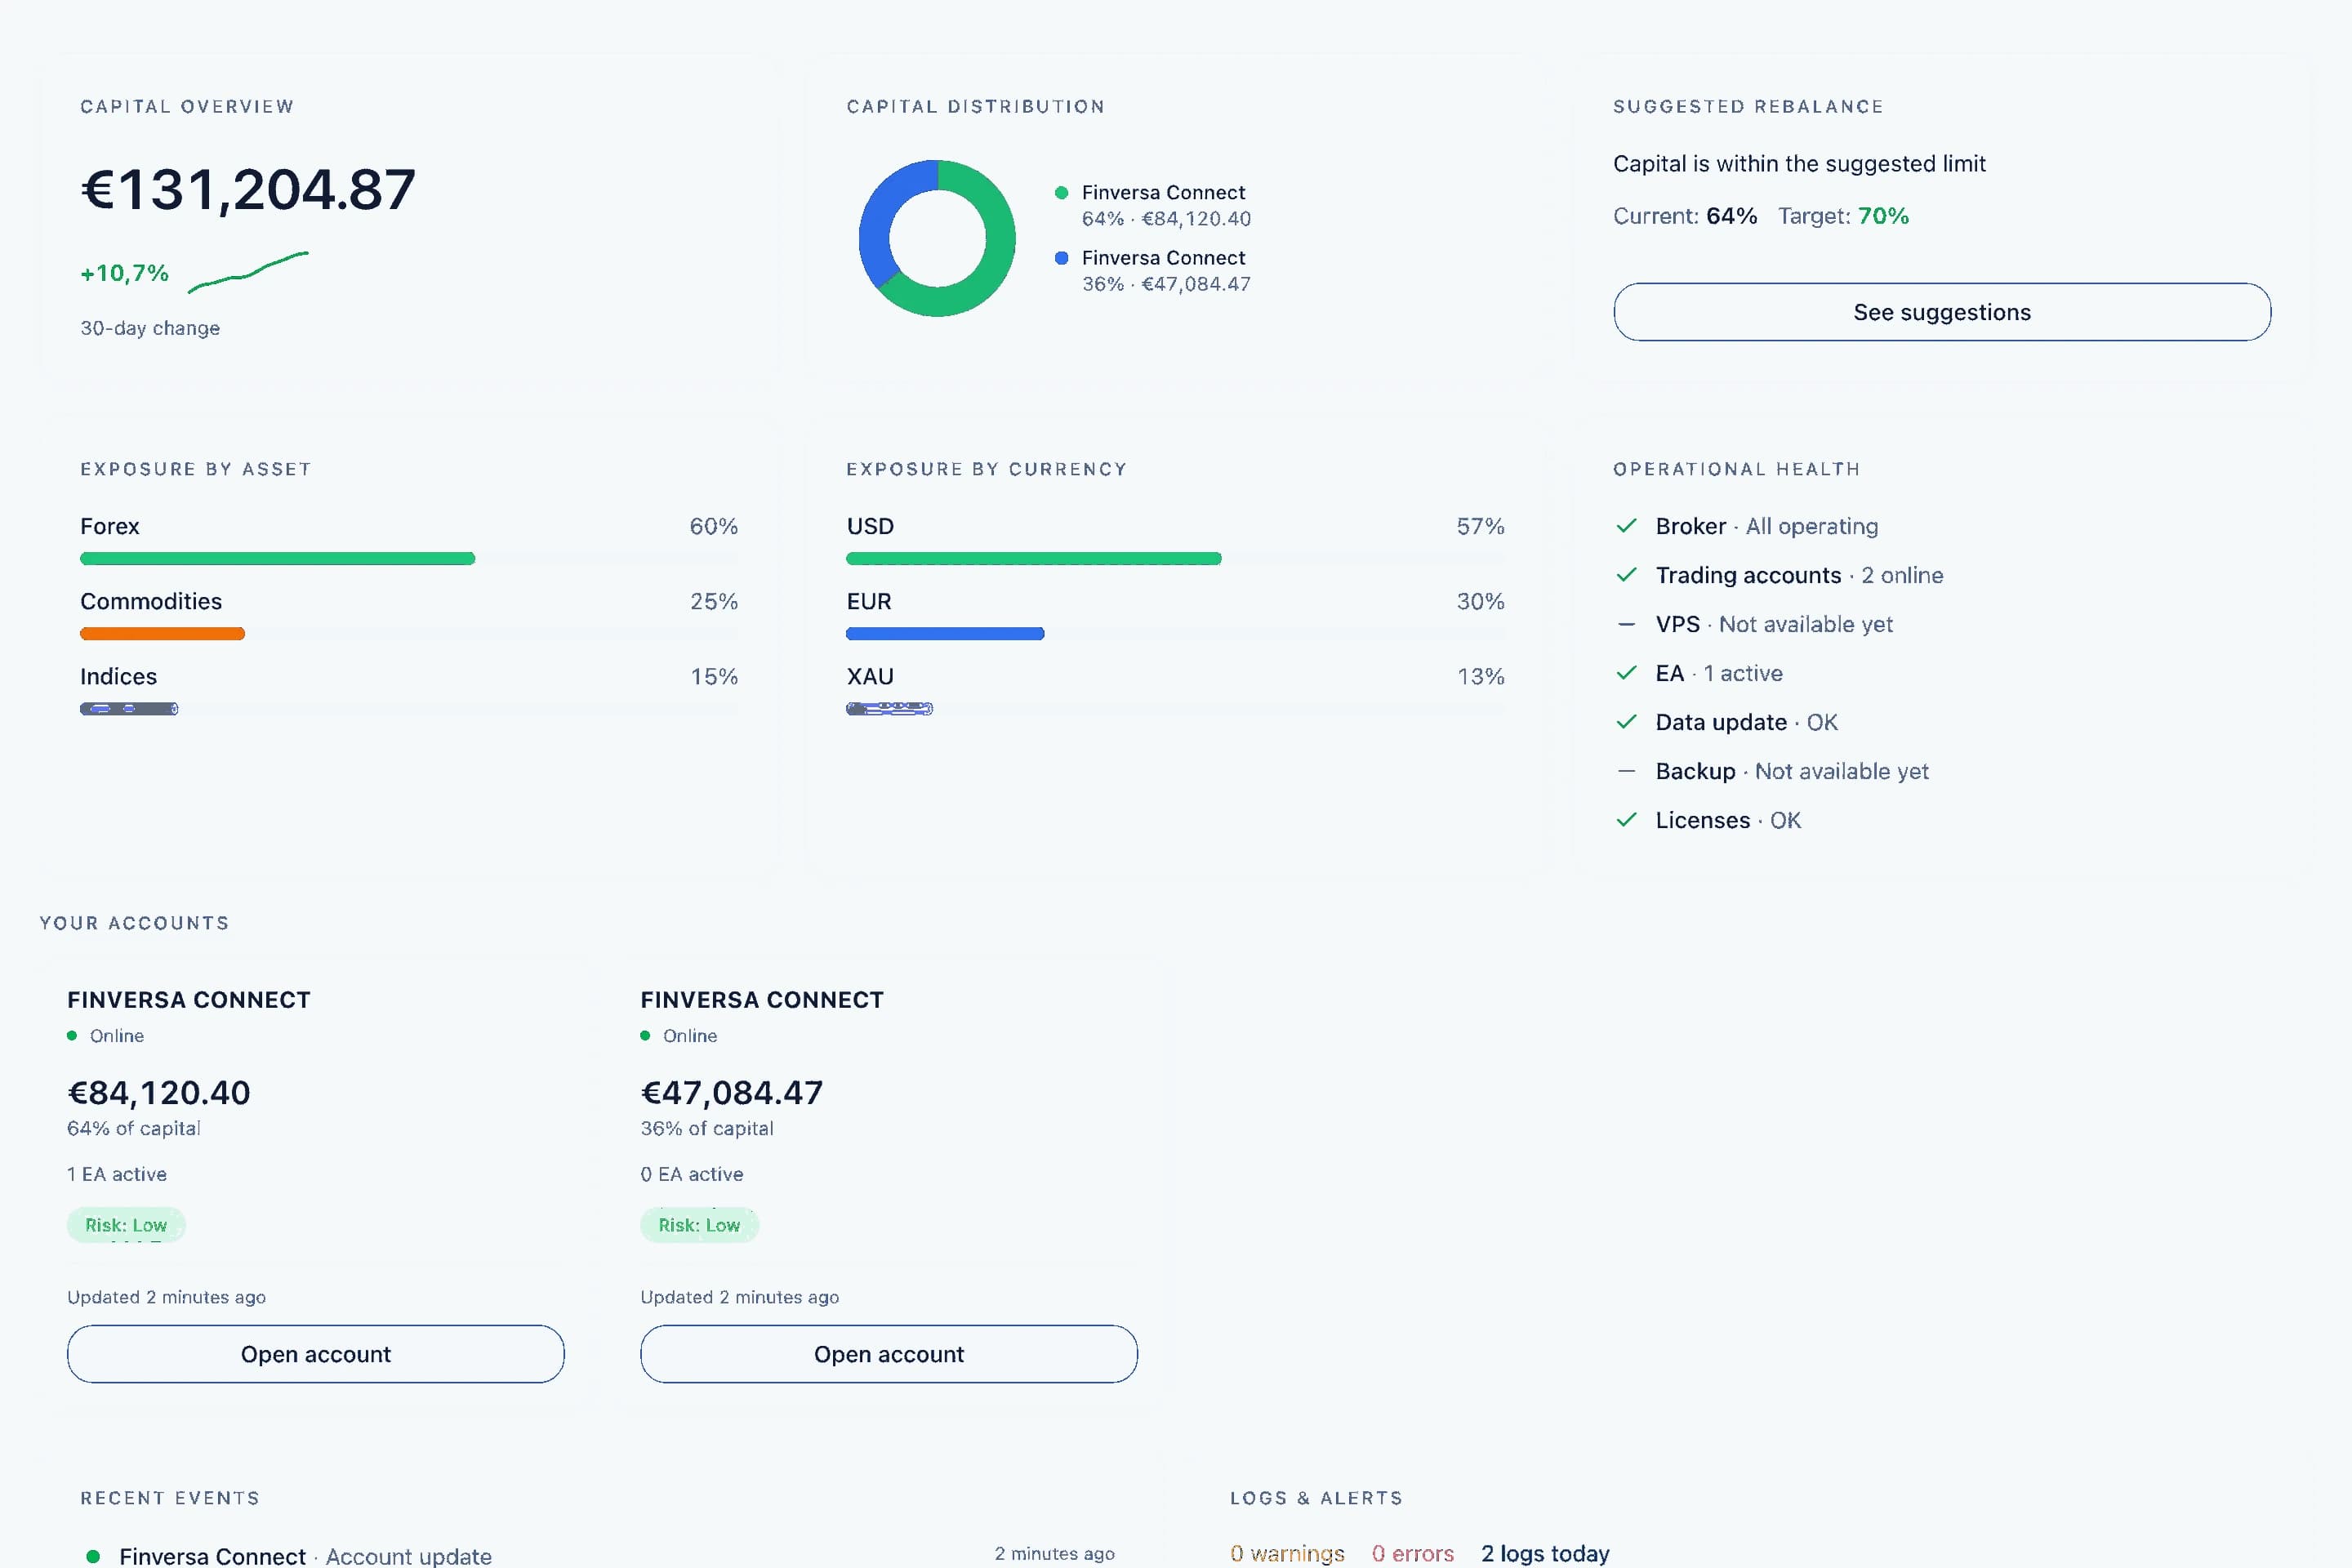
Task: Click the 0 warnings link in Logs
Action: pos(1287,1553)
